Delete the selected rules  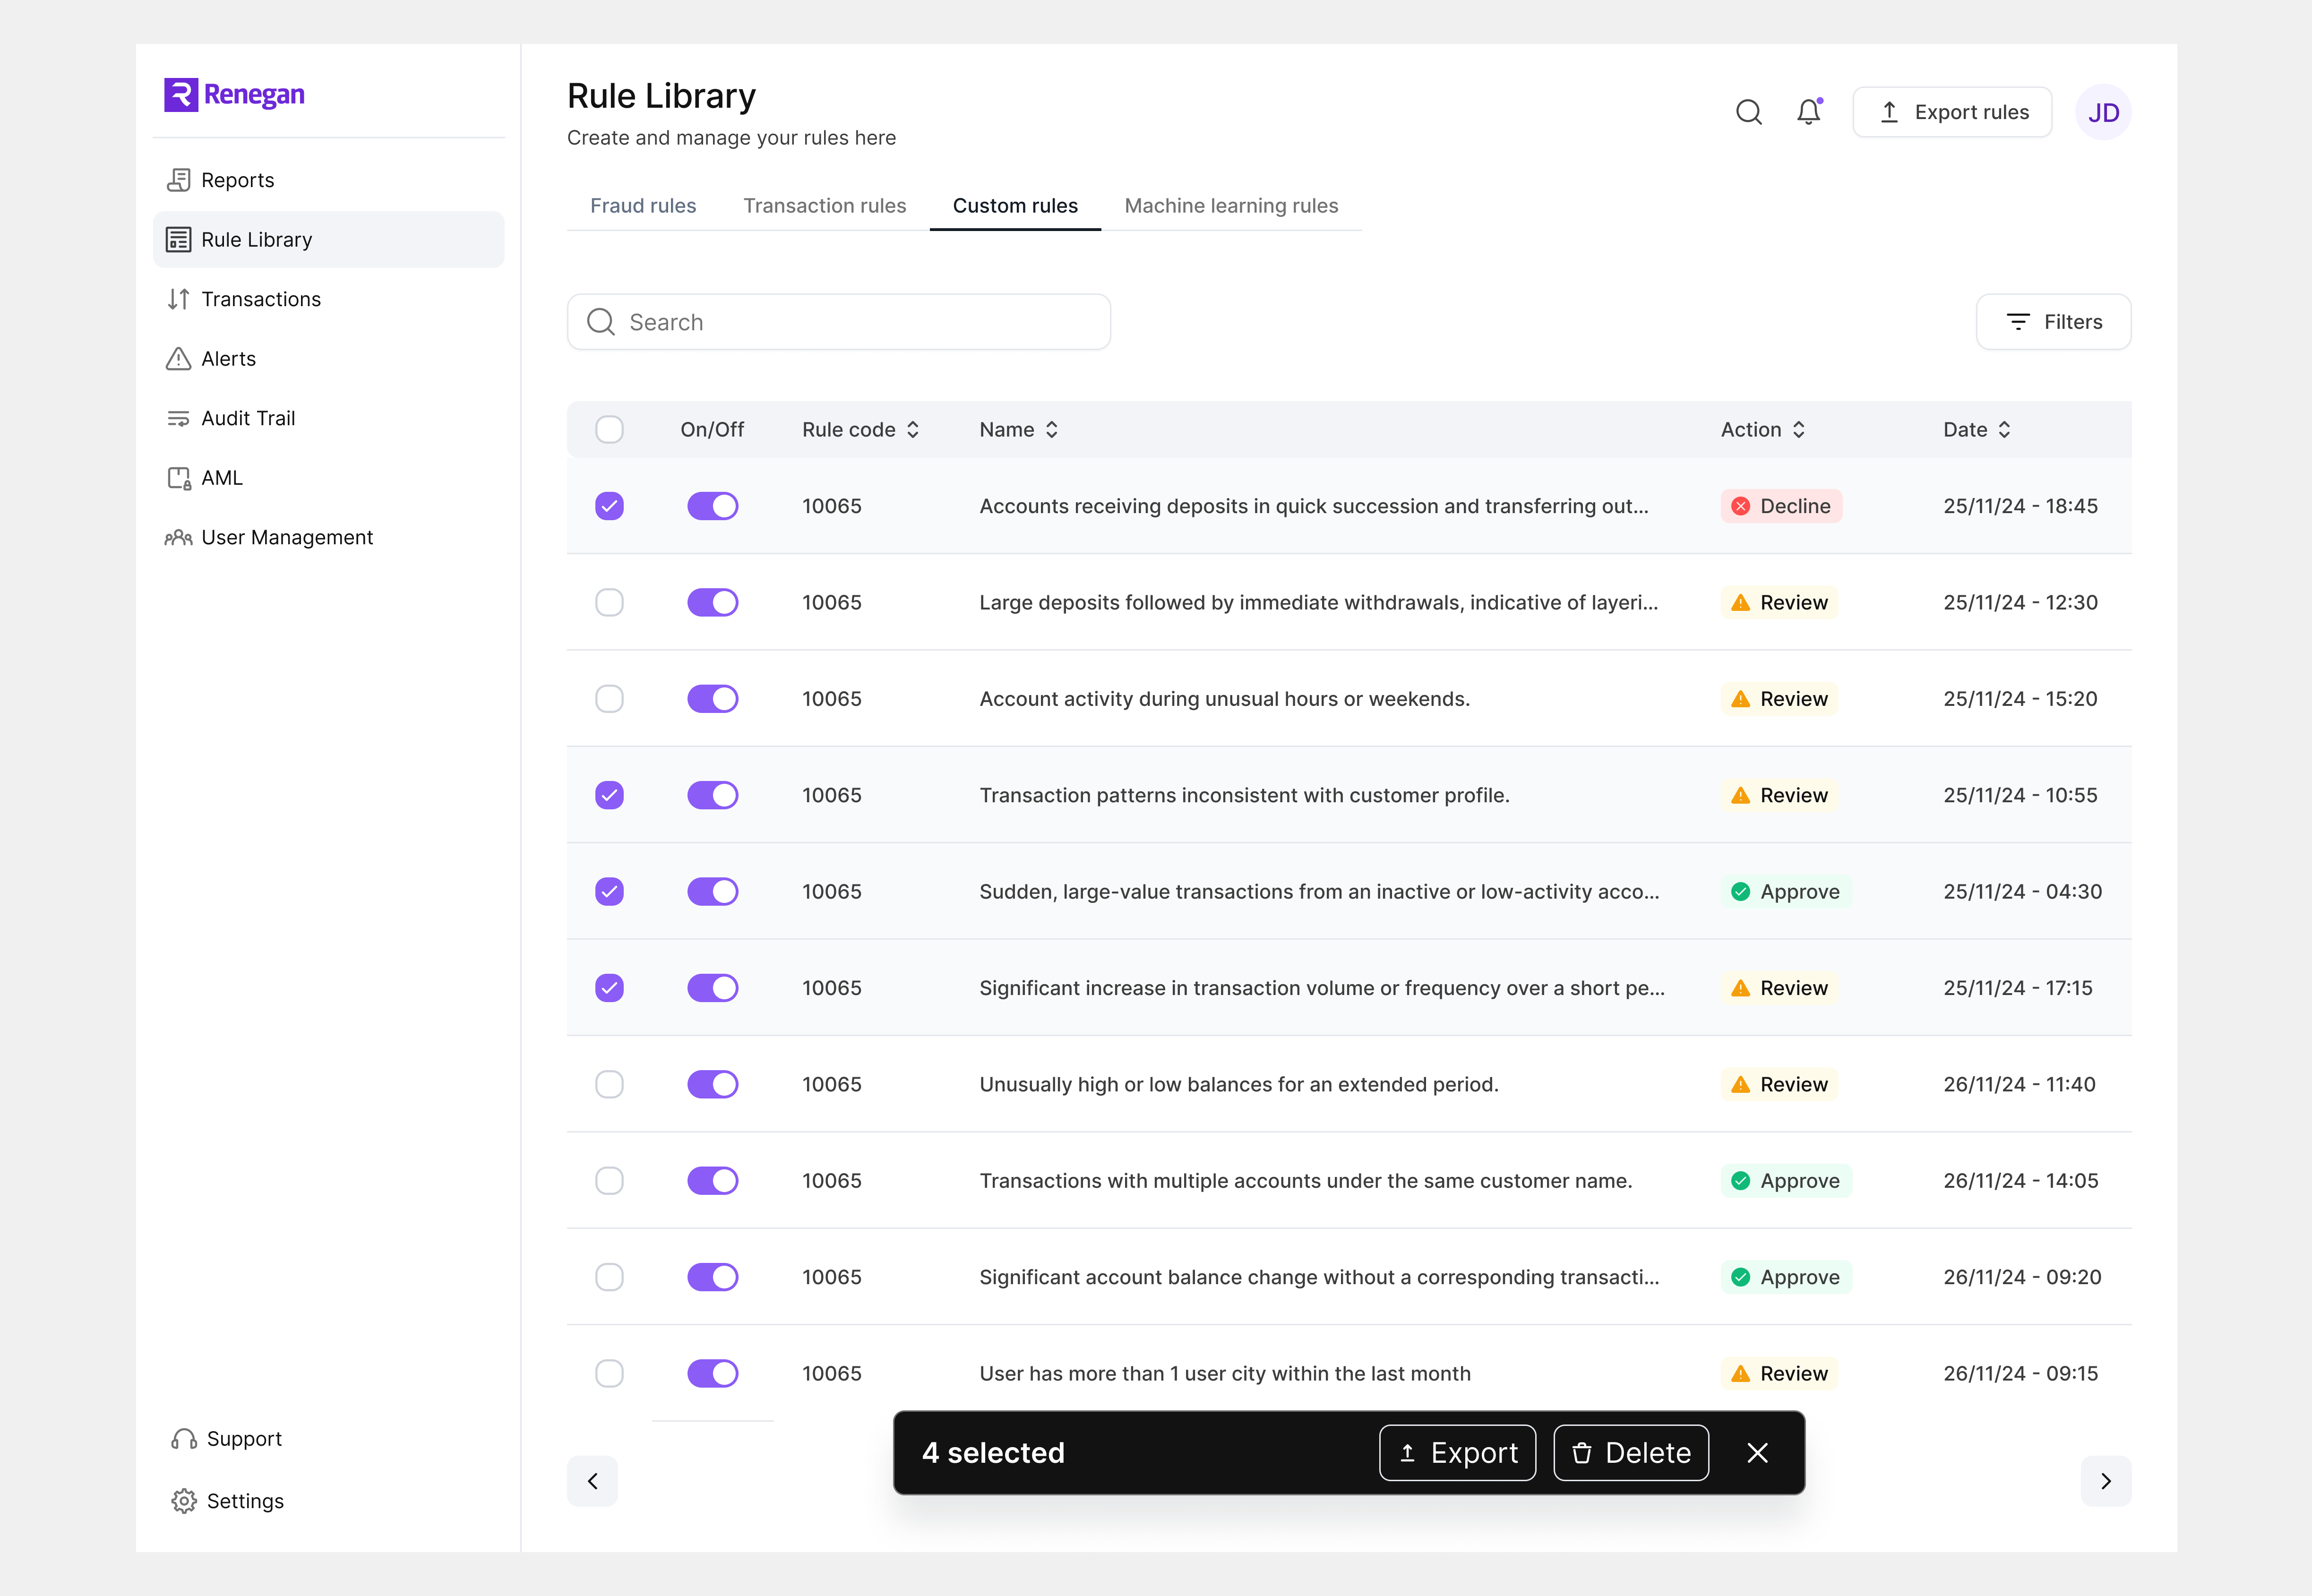(1631, 1453)
